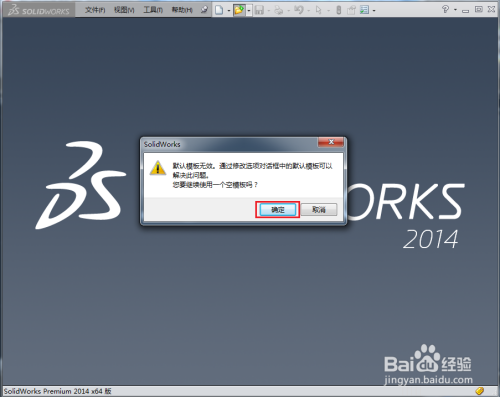Click the dialog title SolidWorks
This screenshot has height=397, width=500.
click(x=162, y=144)
